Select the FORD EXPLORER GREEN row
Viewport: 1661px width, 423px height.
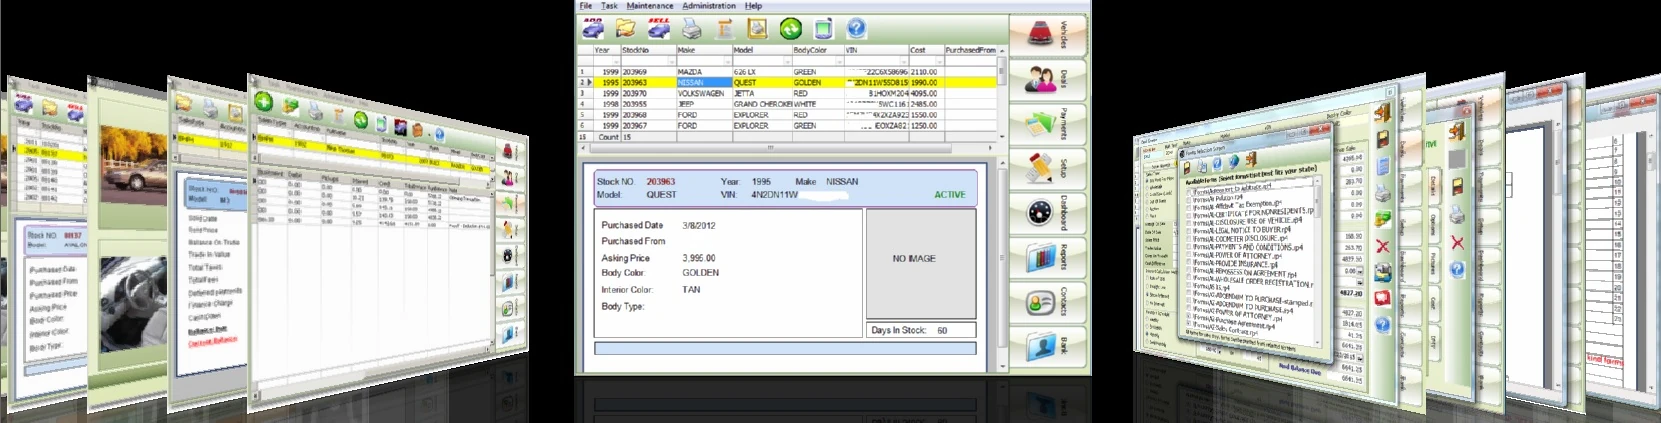point(787,126)
